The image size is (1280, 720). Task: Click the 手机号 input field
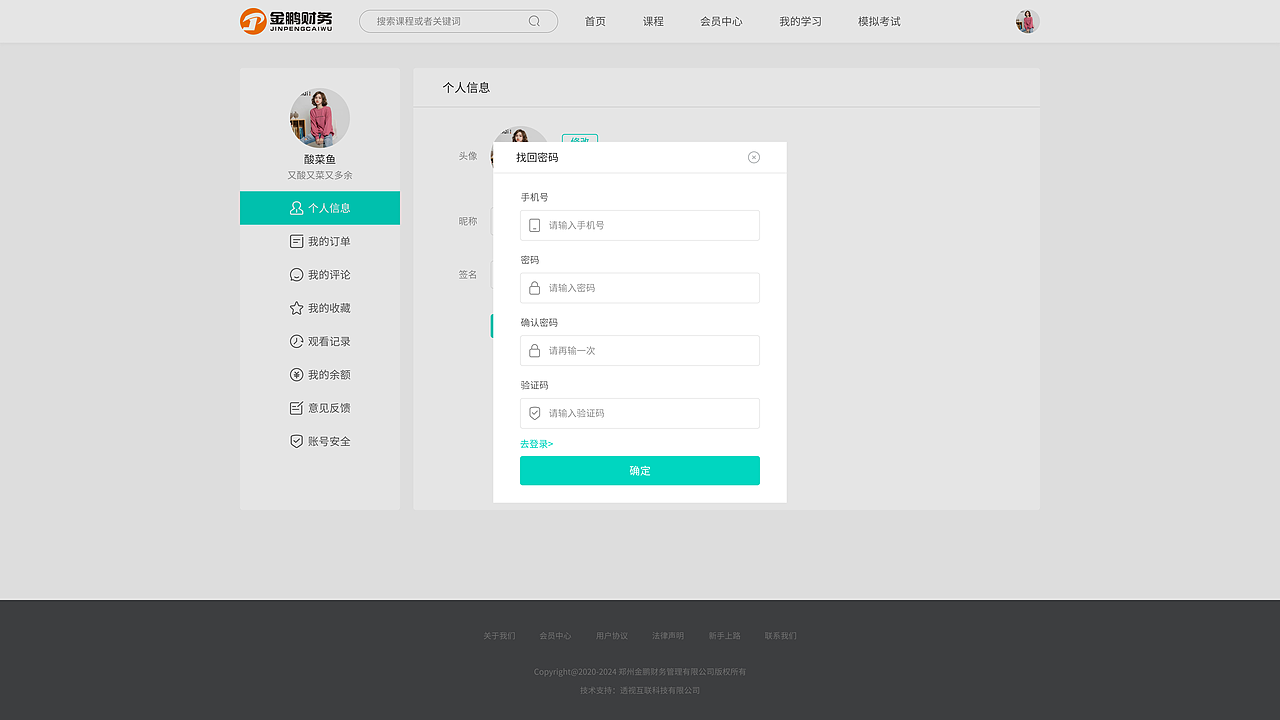pyautogui.click(x=640, y=225)
